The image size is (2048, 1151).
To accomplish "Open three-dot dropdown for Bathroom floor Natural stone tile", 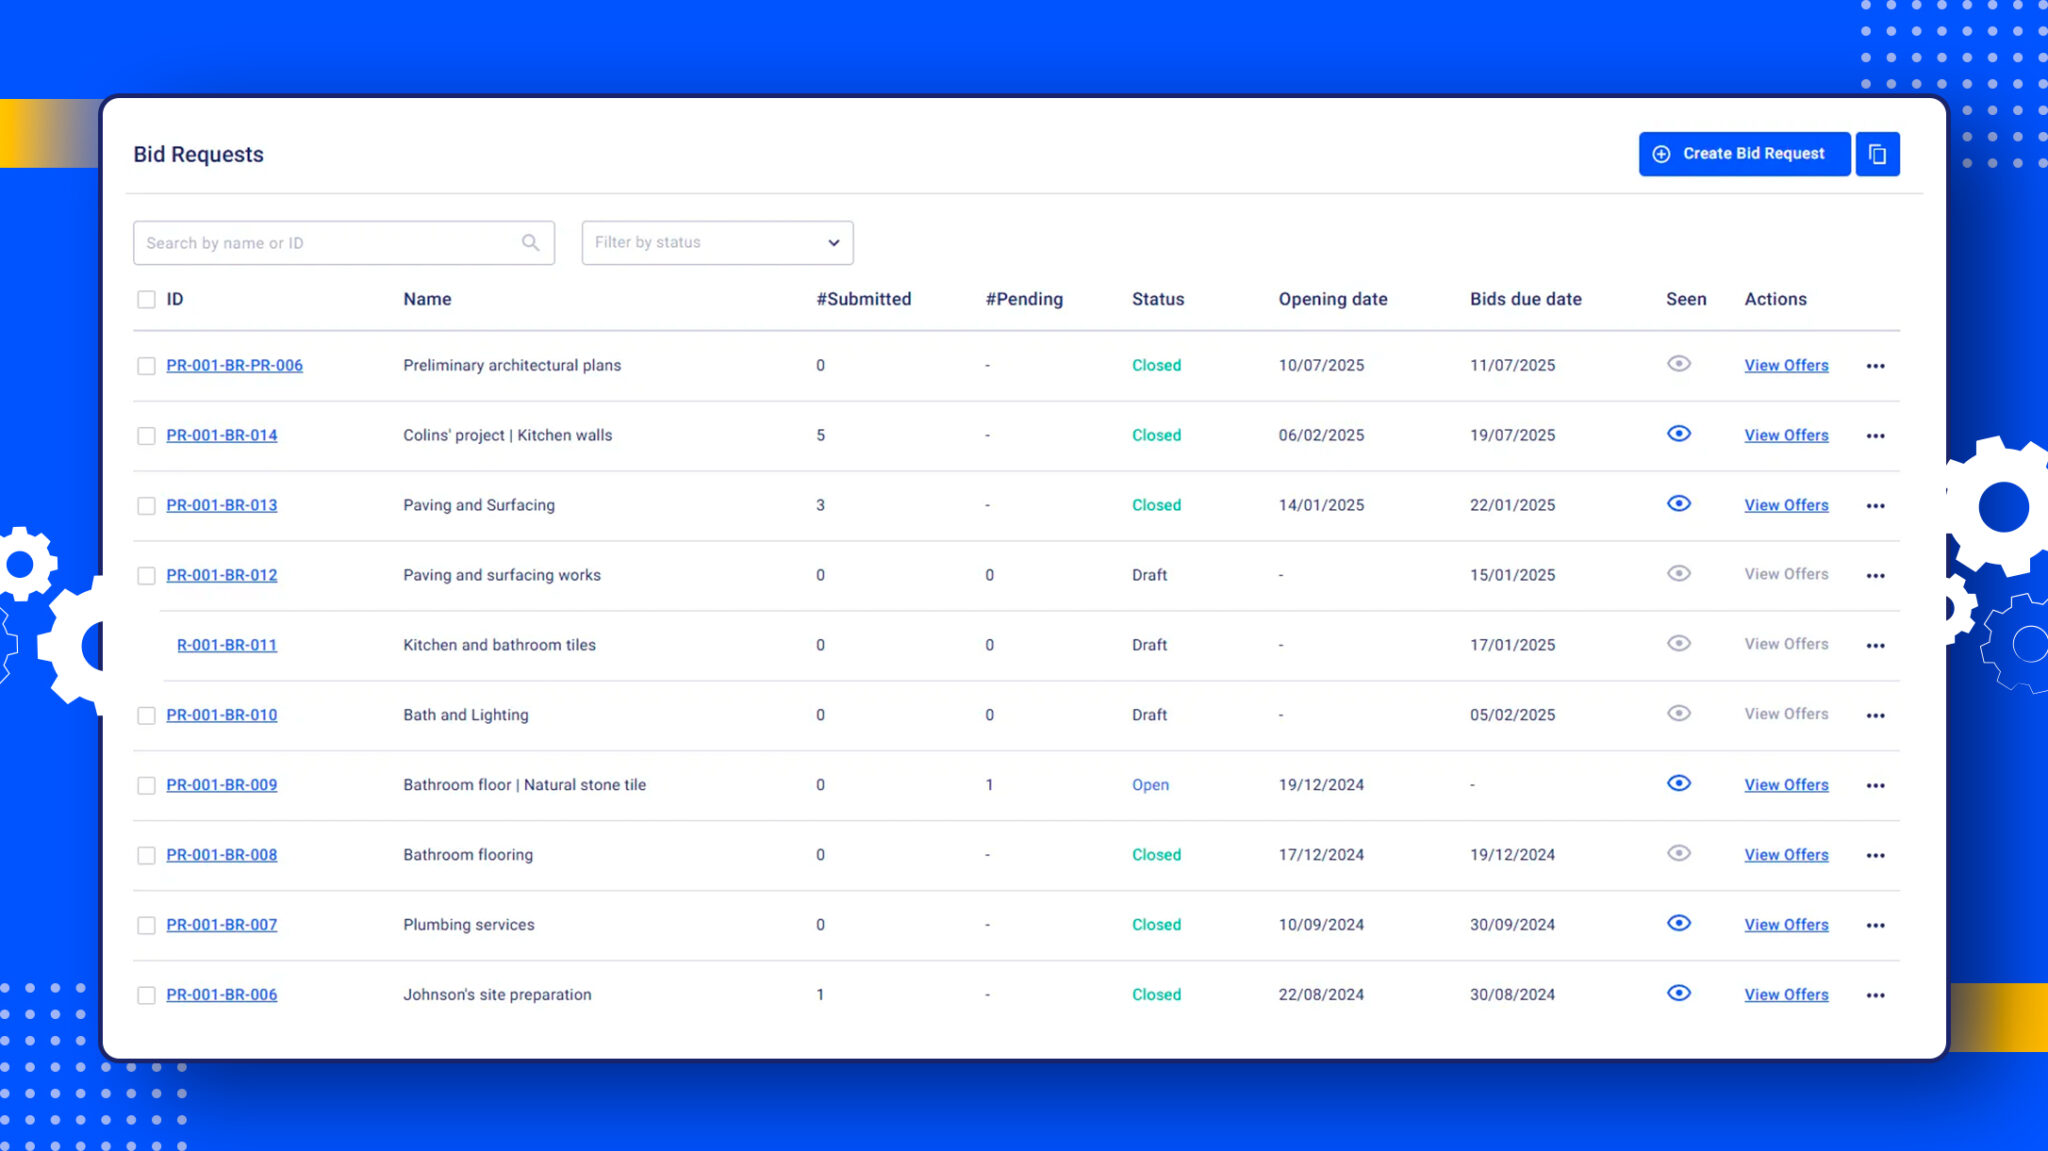I will [1875, 786].
